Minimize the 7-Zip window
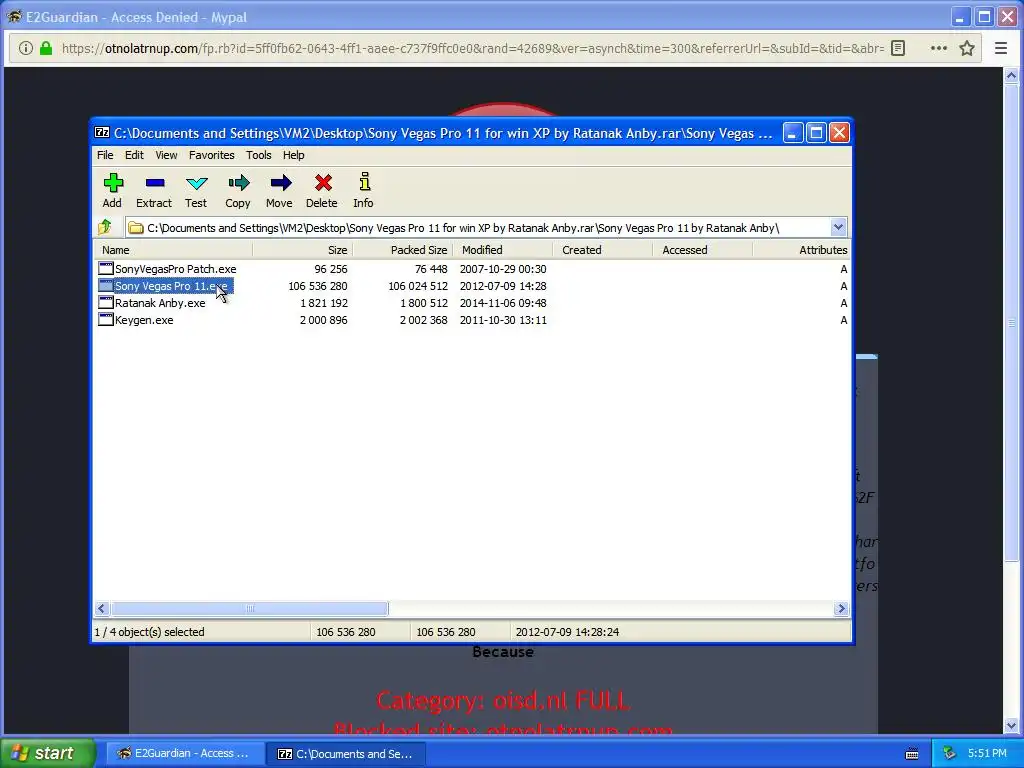 [x=792, y=133]
